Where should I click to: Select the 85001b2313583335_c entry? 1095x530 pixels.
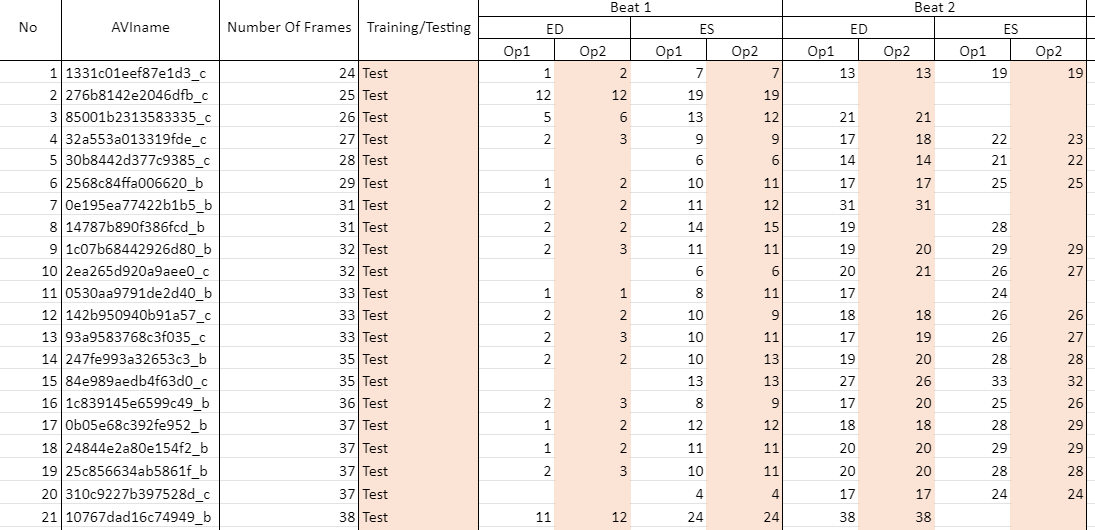(136, 117)
